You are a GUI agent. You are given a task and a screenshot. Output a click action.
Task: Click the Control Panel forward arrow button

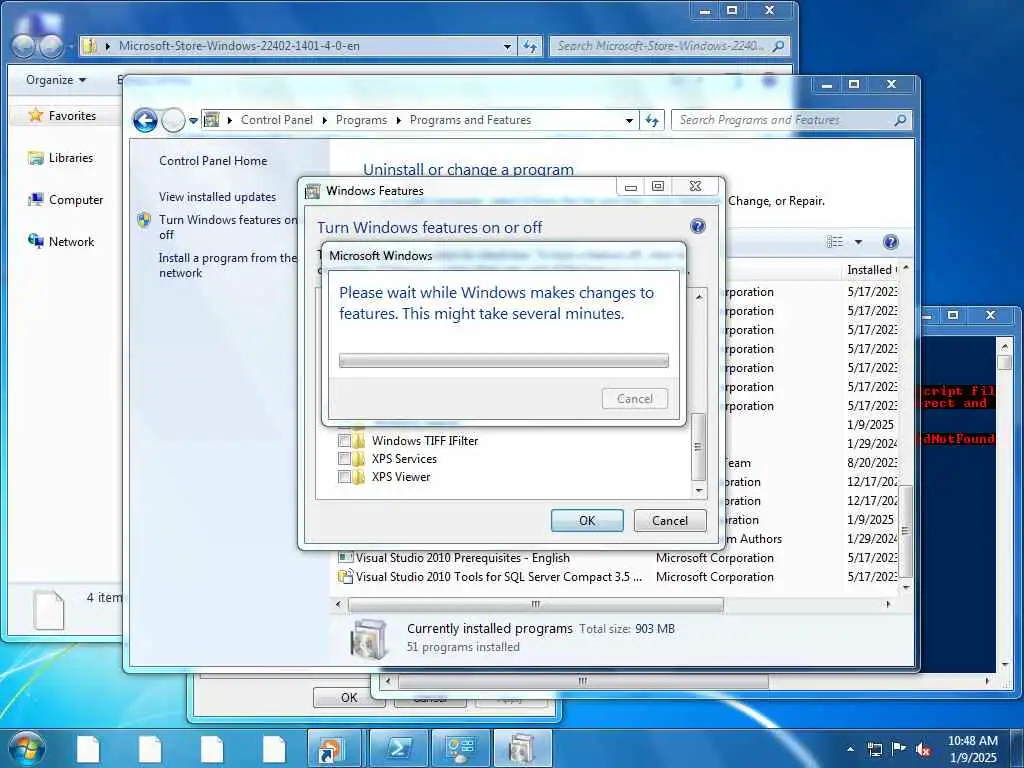[173, 120]
